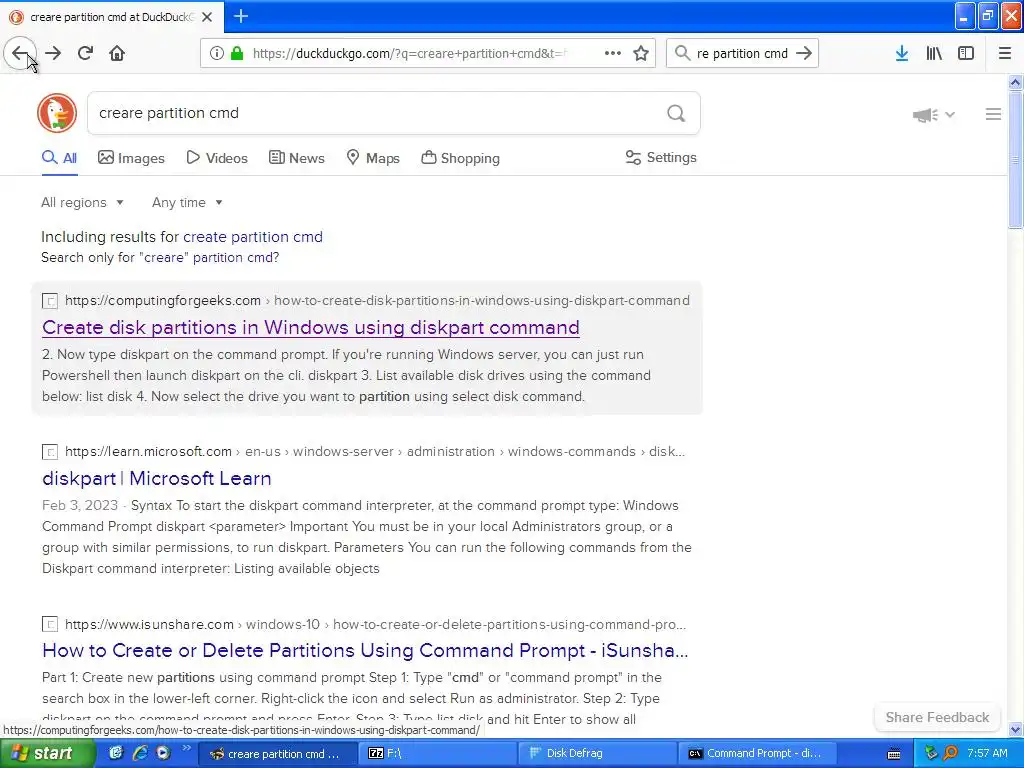This screenshot has height=768, width=1024.
Task: Open page actions three-dot menu
Action: coord(613,53)
